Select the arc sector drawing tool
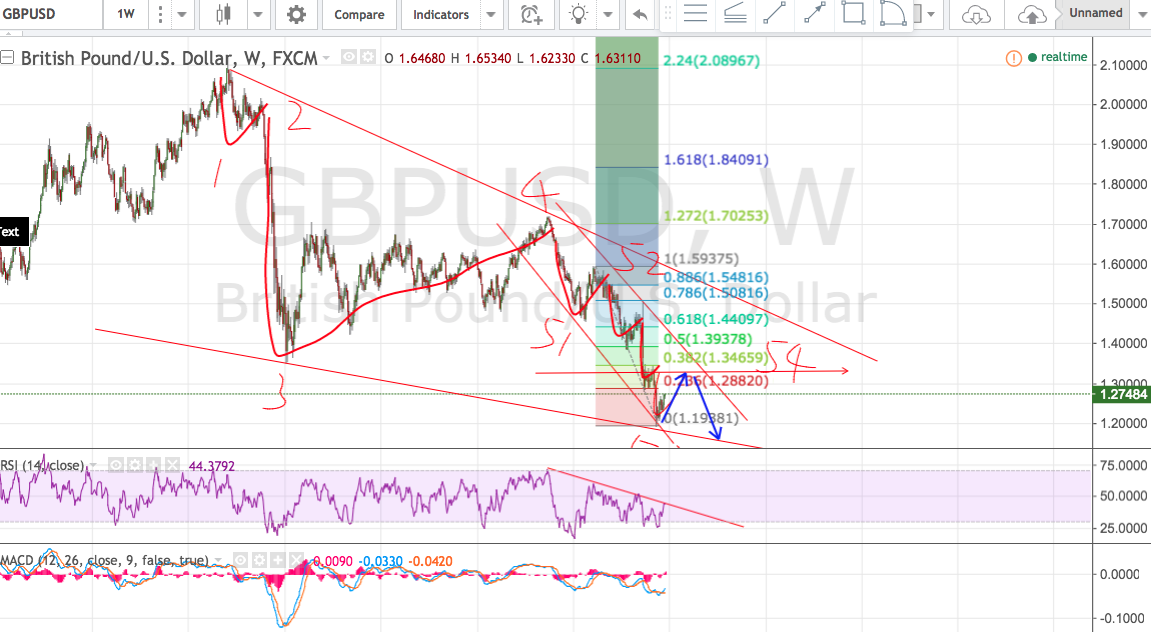The width and height of the screenshot is (1151, 632). point(893,13)
